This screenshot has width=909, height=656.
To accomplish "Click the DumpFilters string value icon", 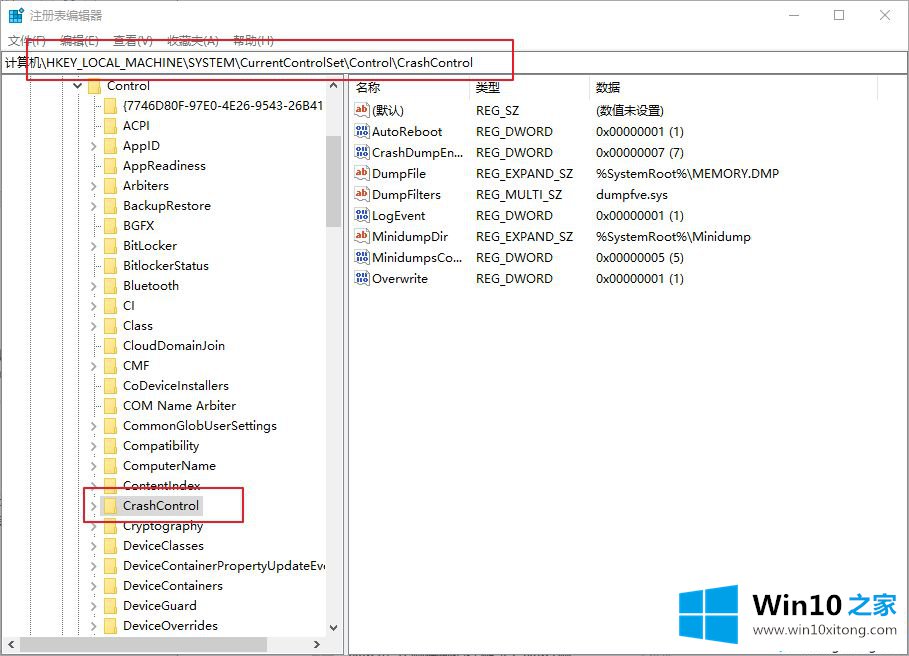I will (x=362, y=194).
